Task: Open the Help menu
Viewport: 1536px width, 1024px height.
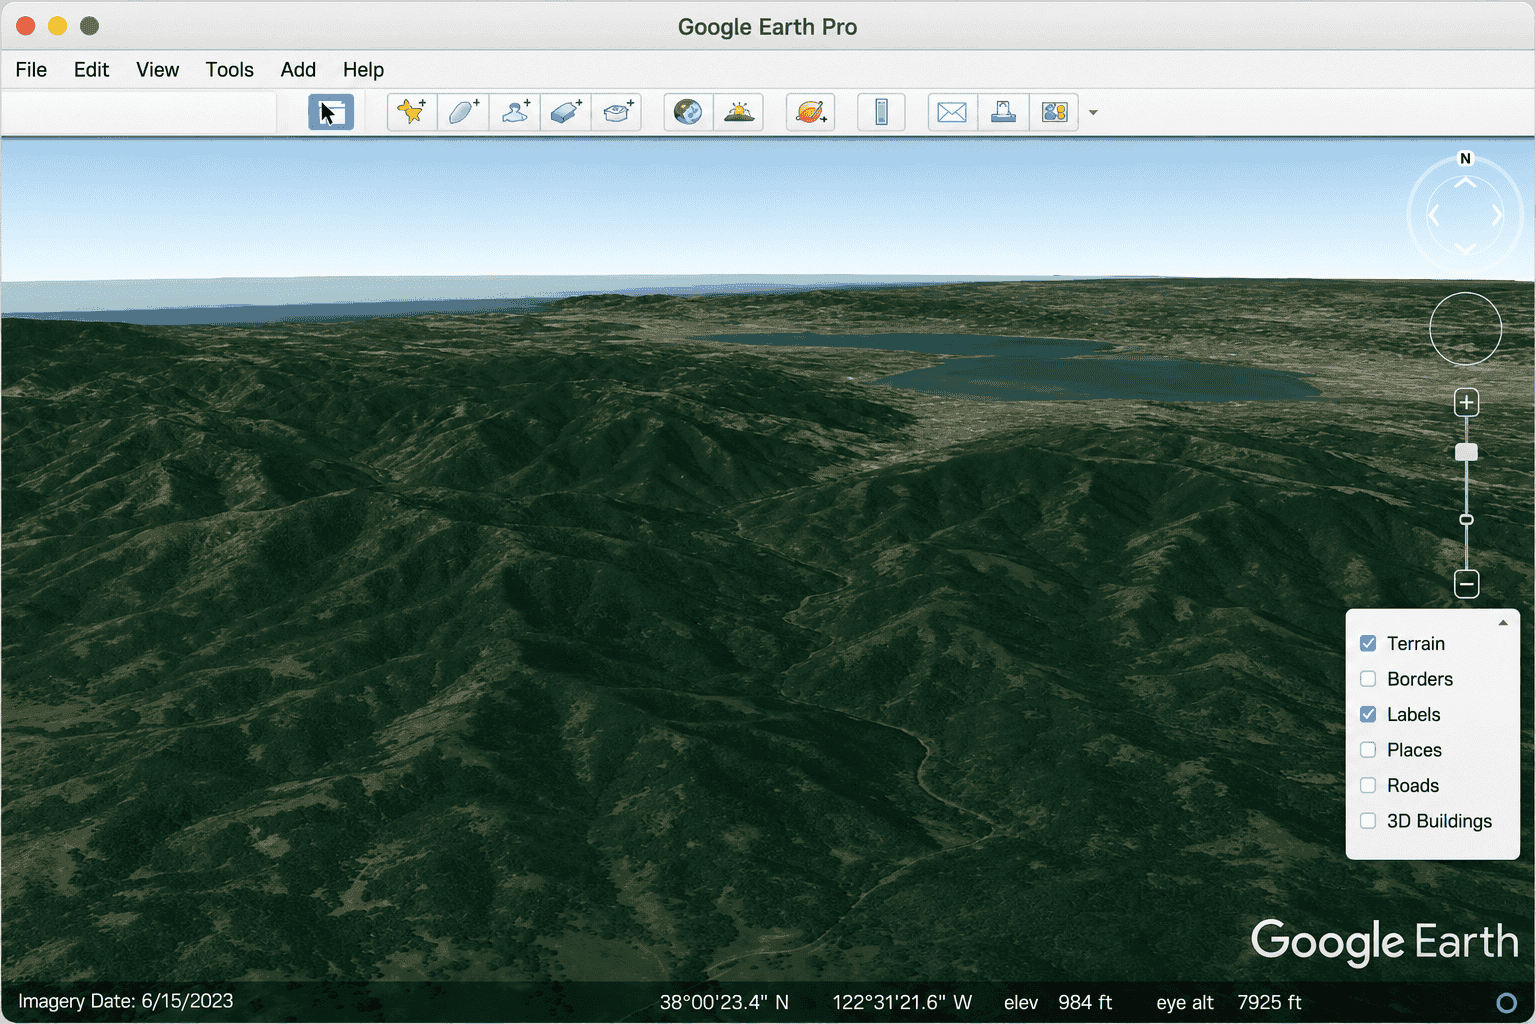Action: (x=363, y=69)
